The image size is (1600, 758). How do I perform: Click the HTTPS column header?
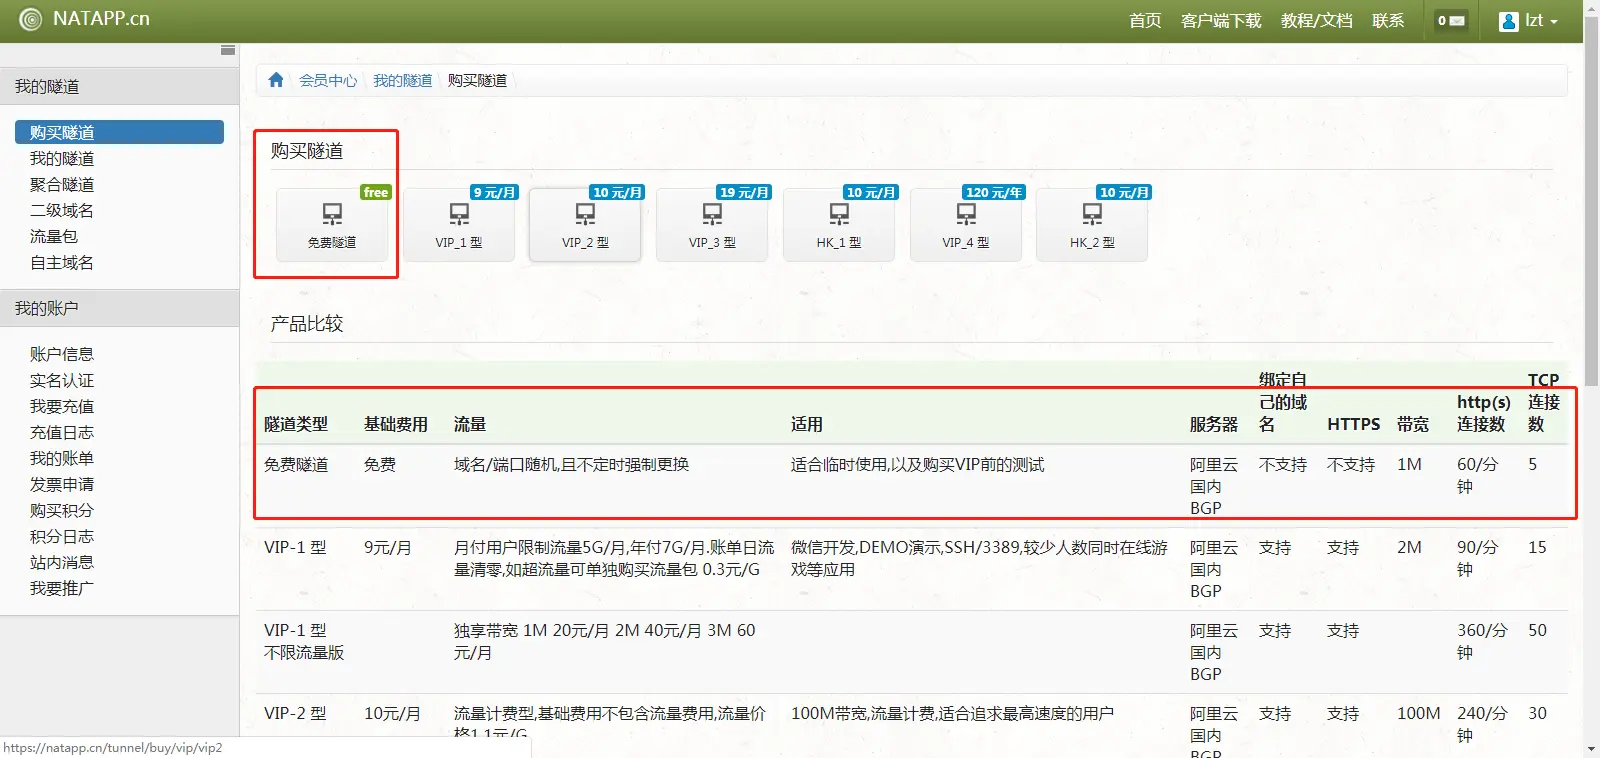click(1354, 424)
